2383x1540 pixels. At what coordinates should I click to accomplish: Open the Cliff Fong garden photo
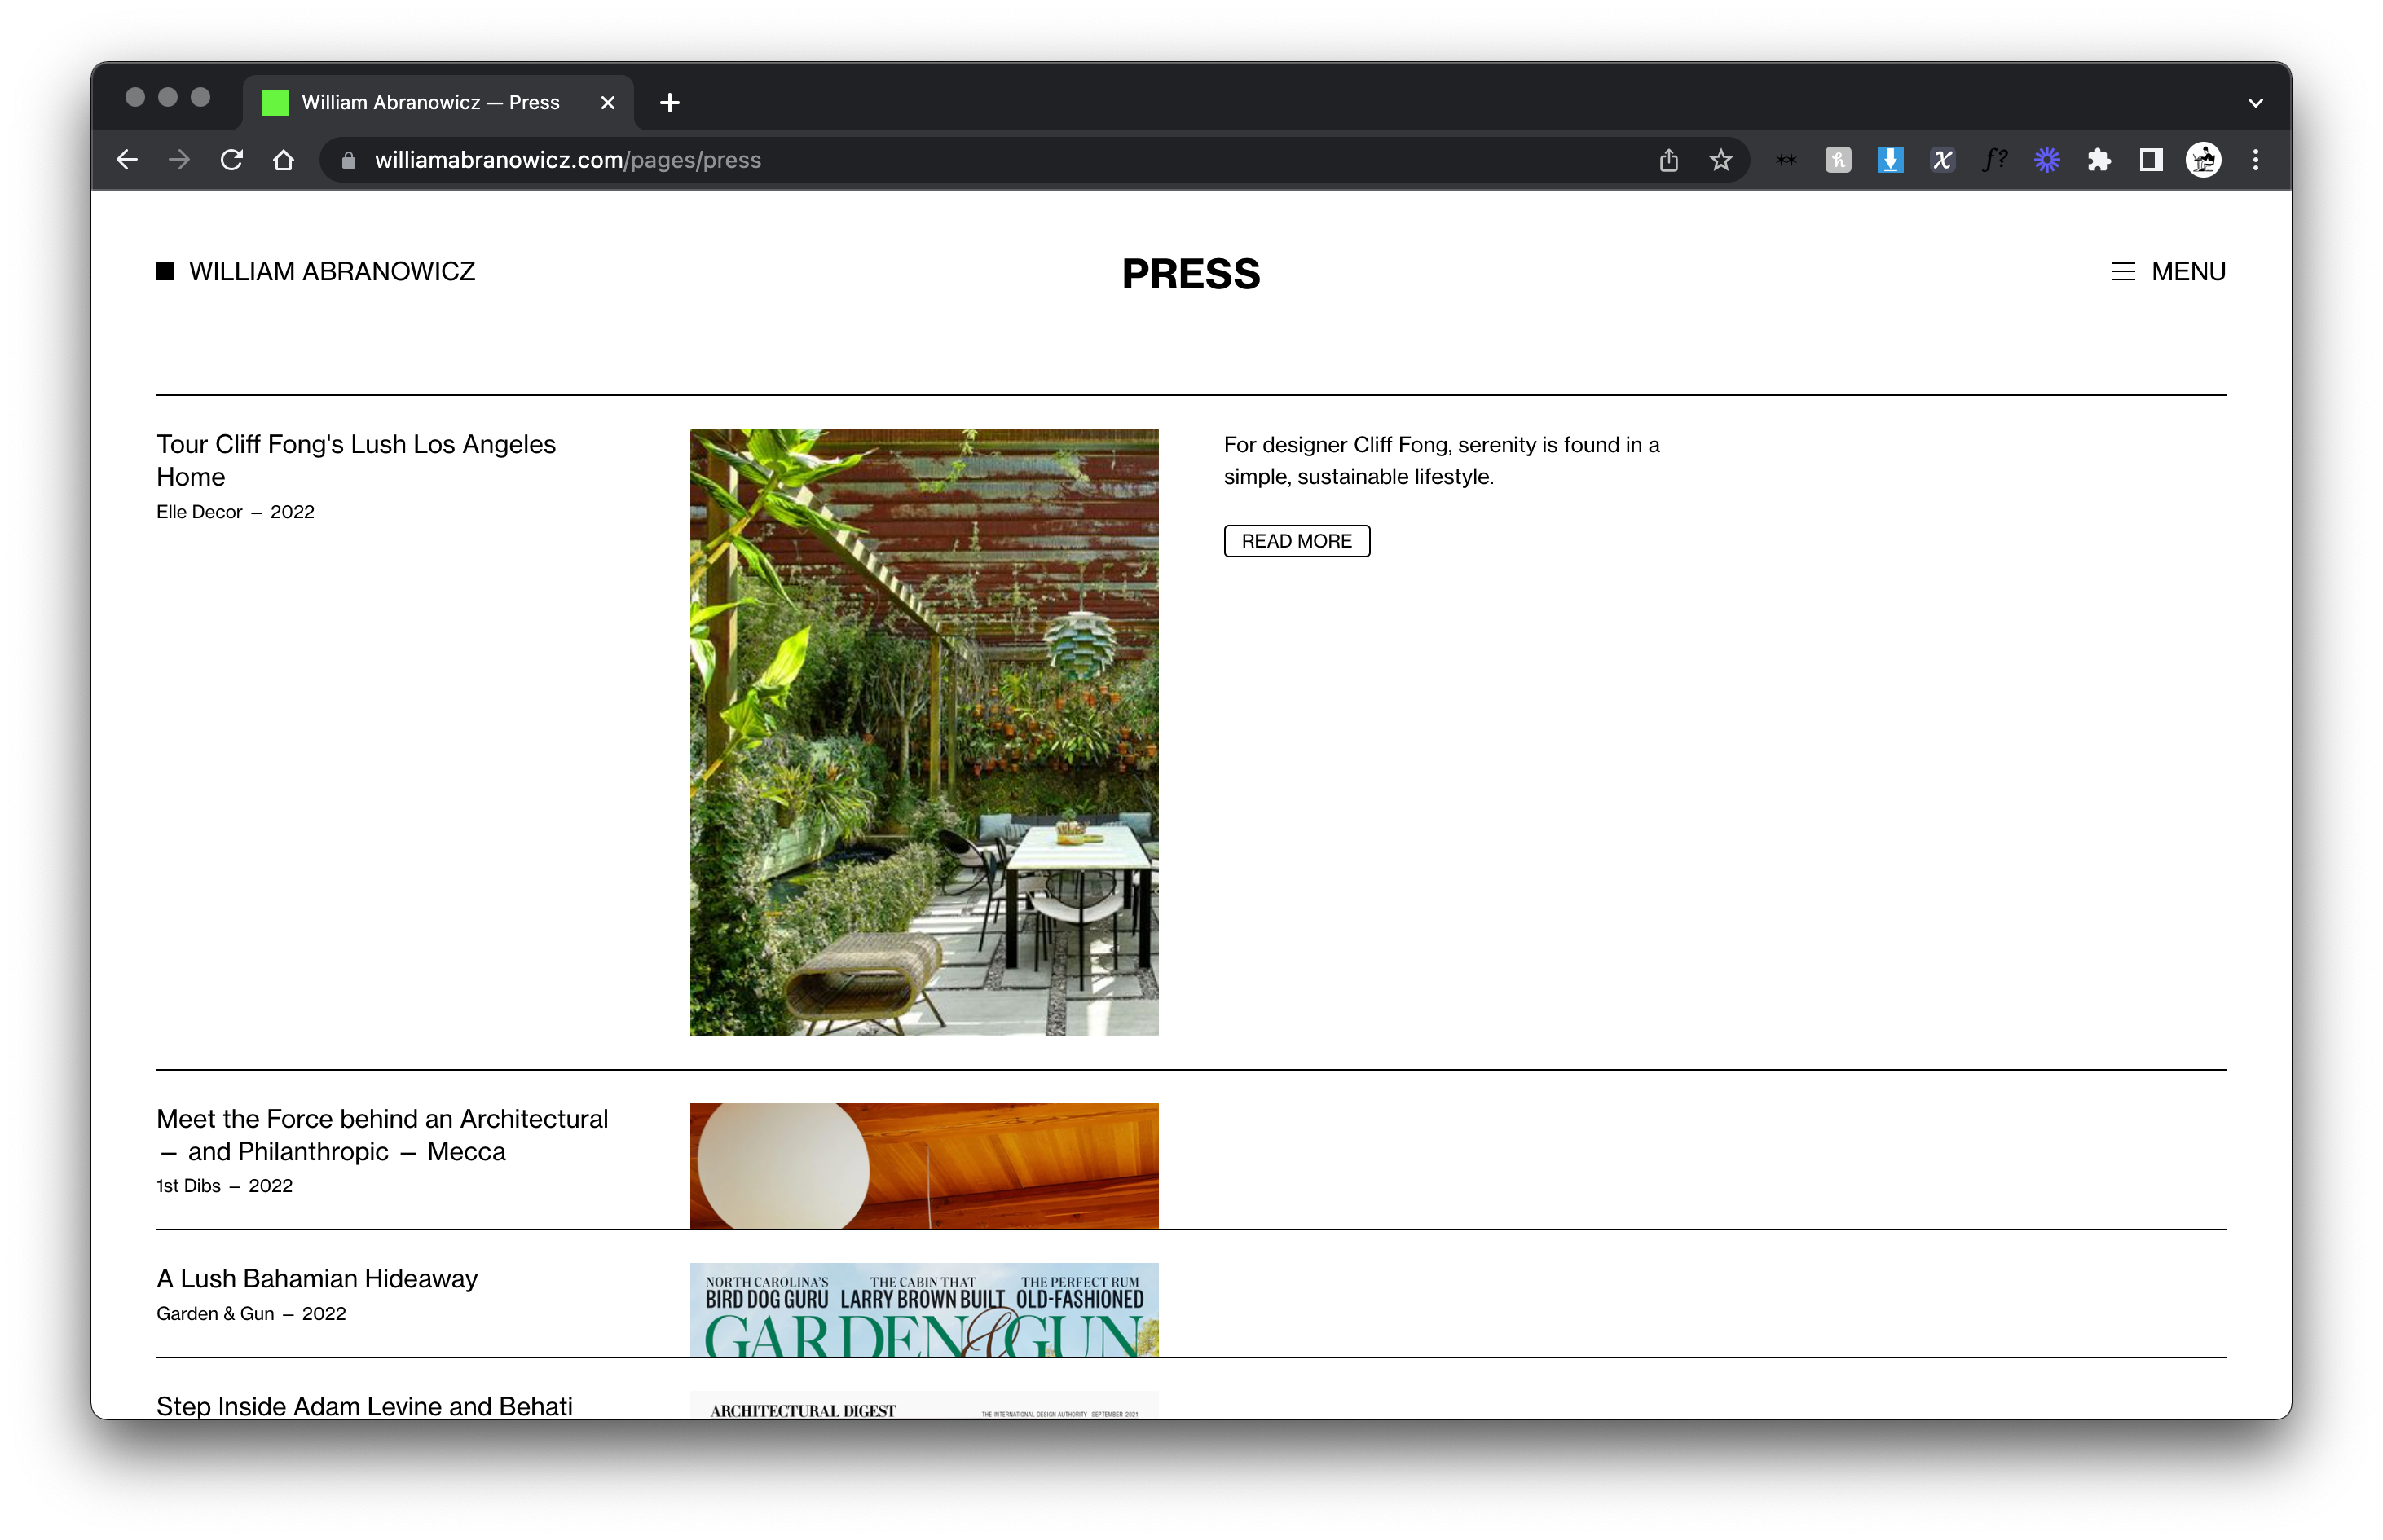tap(924, 732)
